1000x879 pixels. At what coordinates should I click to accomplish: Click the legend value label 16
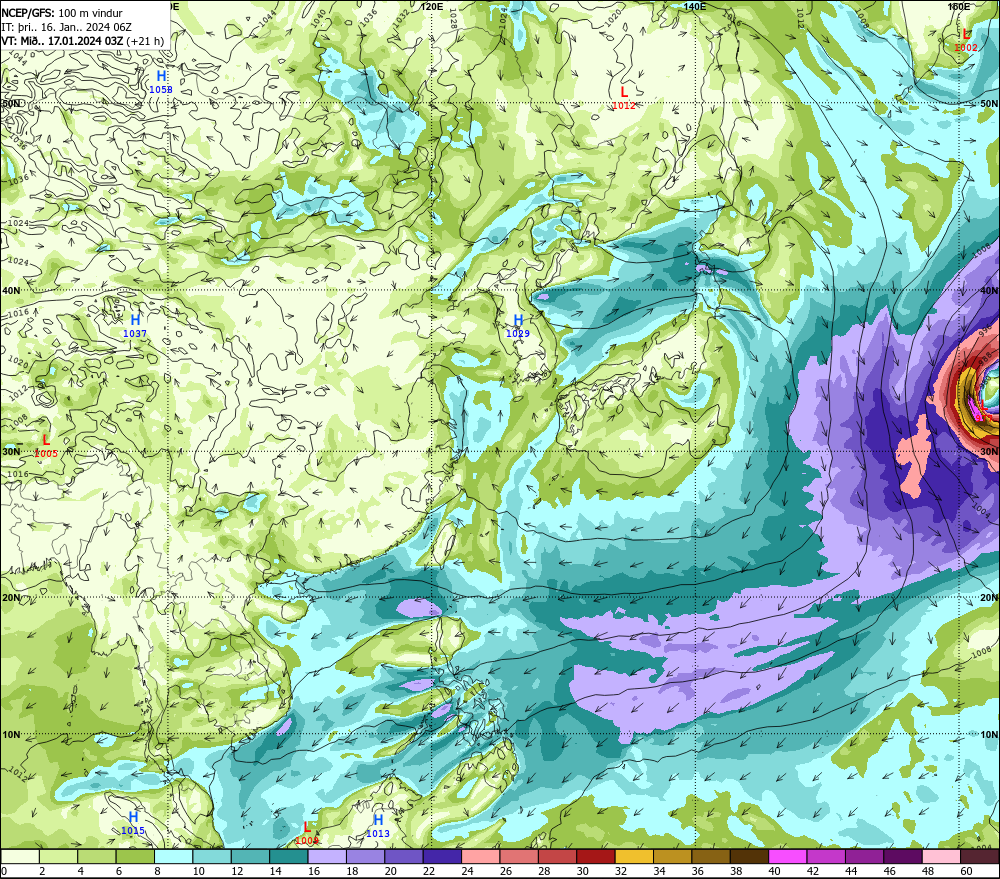click(x=314, y=871)
